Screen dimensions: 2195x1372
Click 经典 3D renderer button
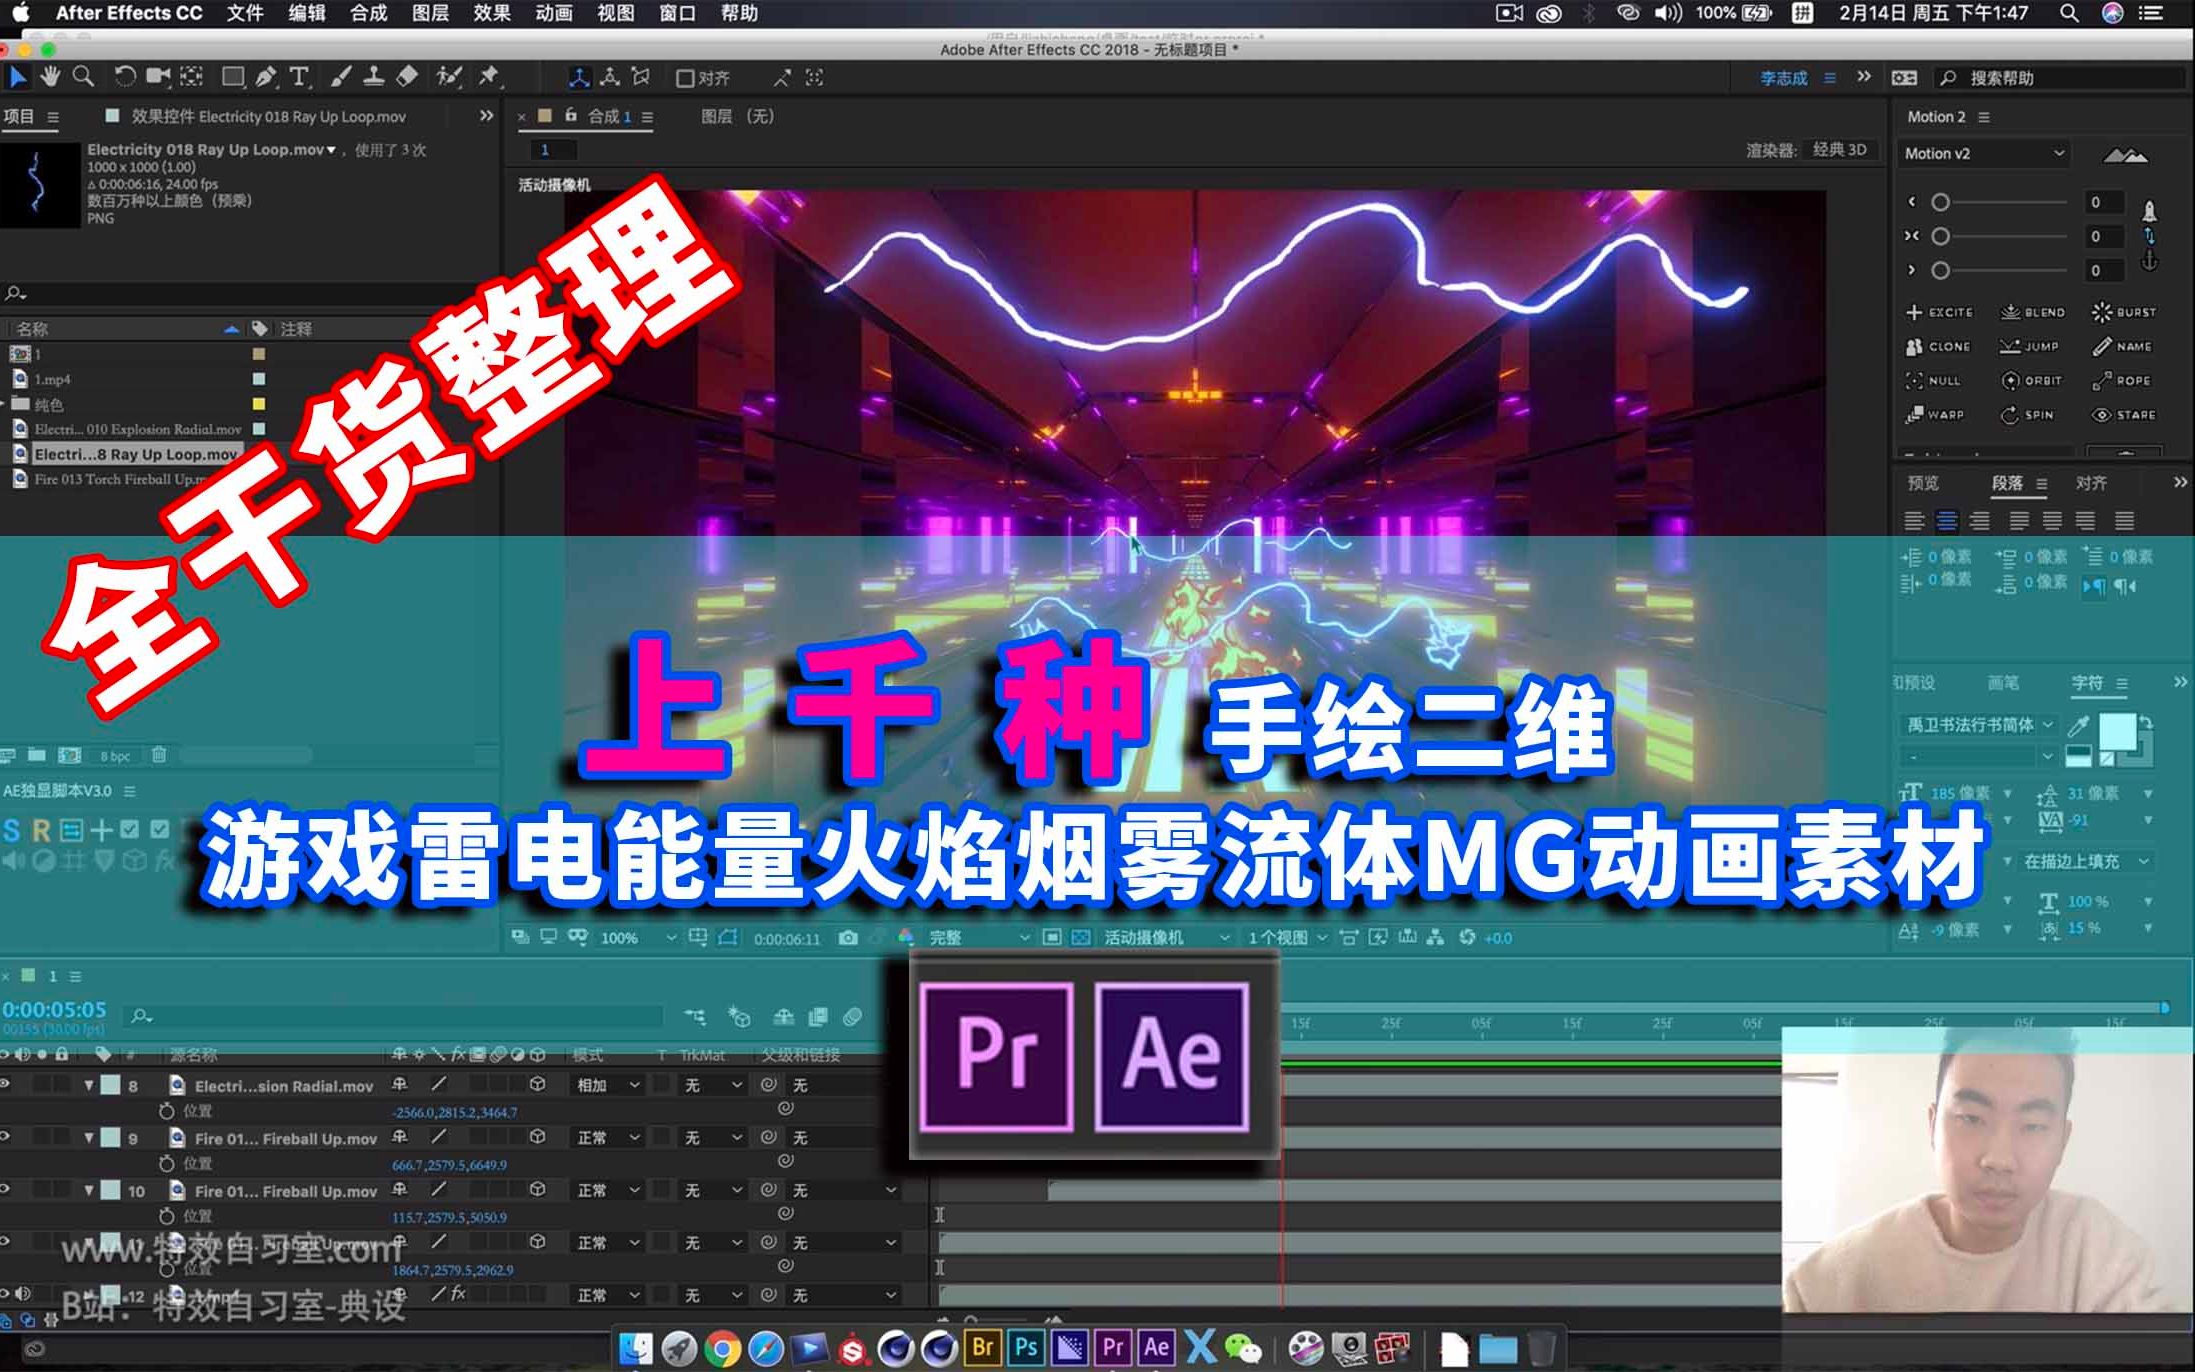[1839, 150]
